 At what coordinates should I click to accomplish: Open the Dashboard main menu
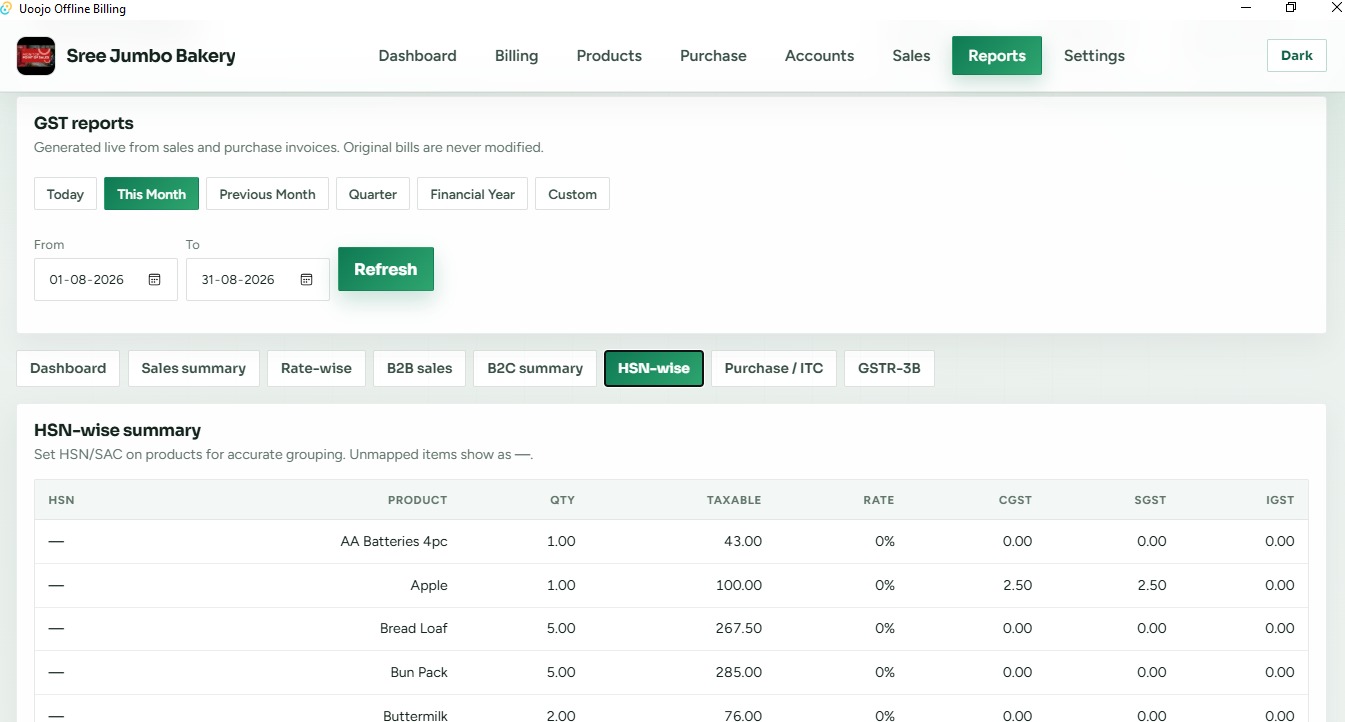[x=417, y=56]
